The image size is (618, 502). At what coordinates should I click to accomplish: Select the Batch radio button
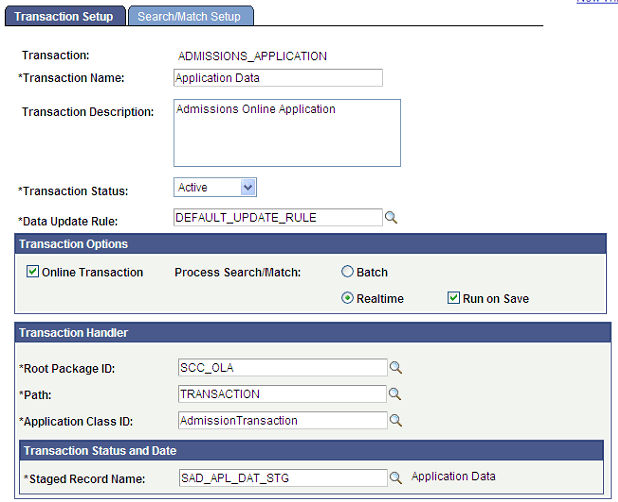[347, 272]
